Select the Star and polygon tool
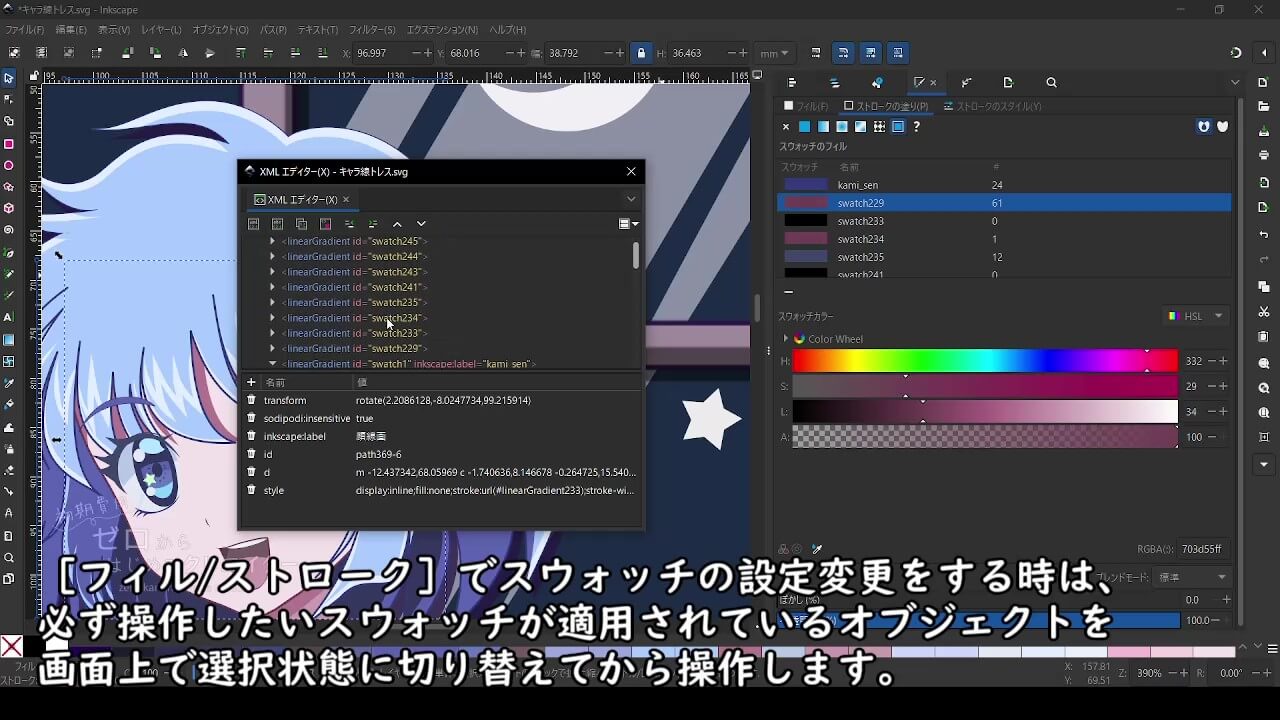 tap(9, 187)
